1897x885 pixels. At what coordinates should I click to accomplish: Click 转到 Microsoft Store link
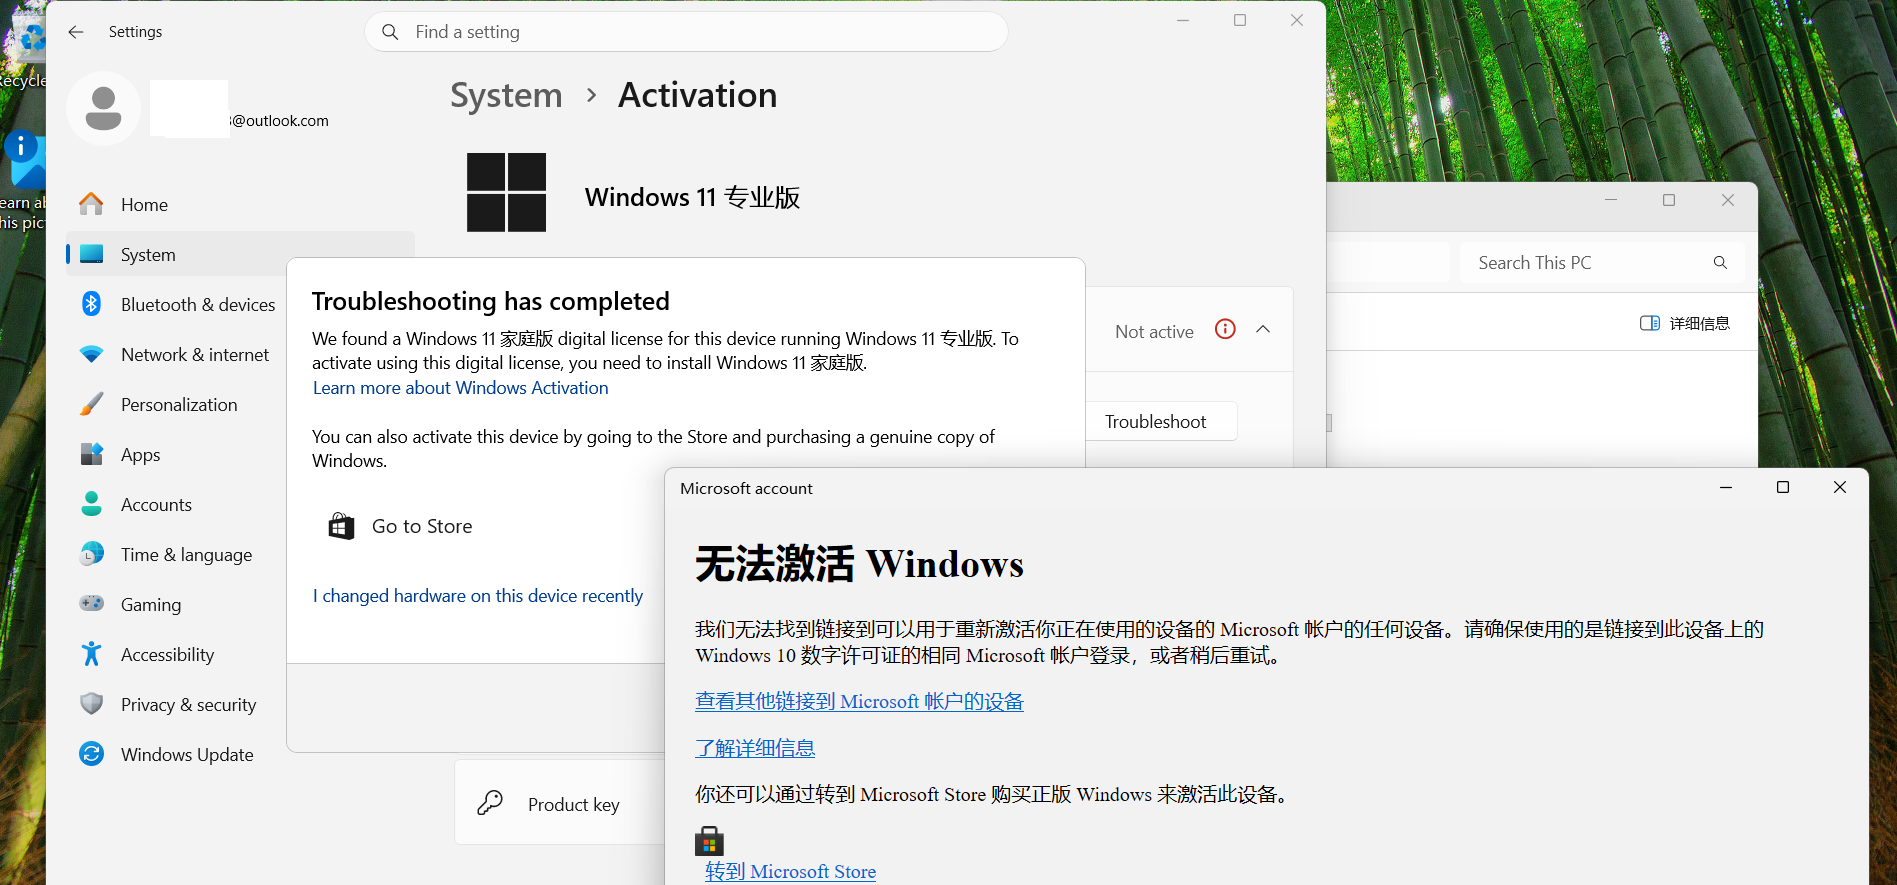[790, 871]
